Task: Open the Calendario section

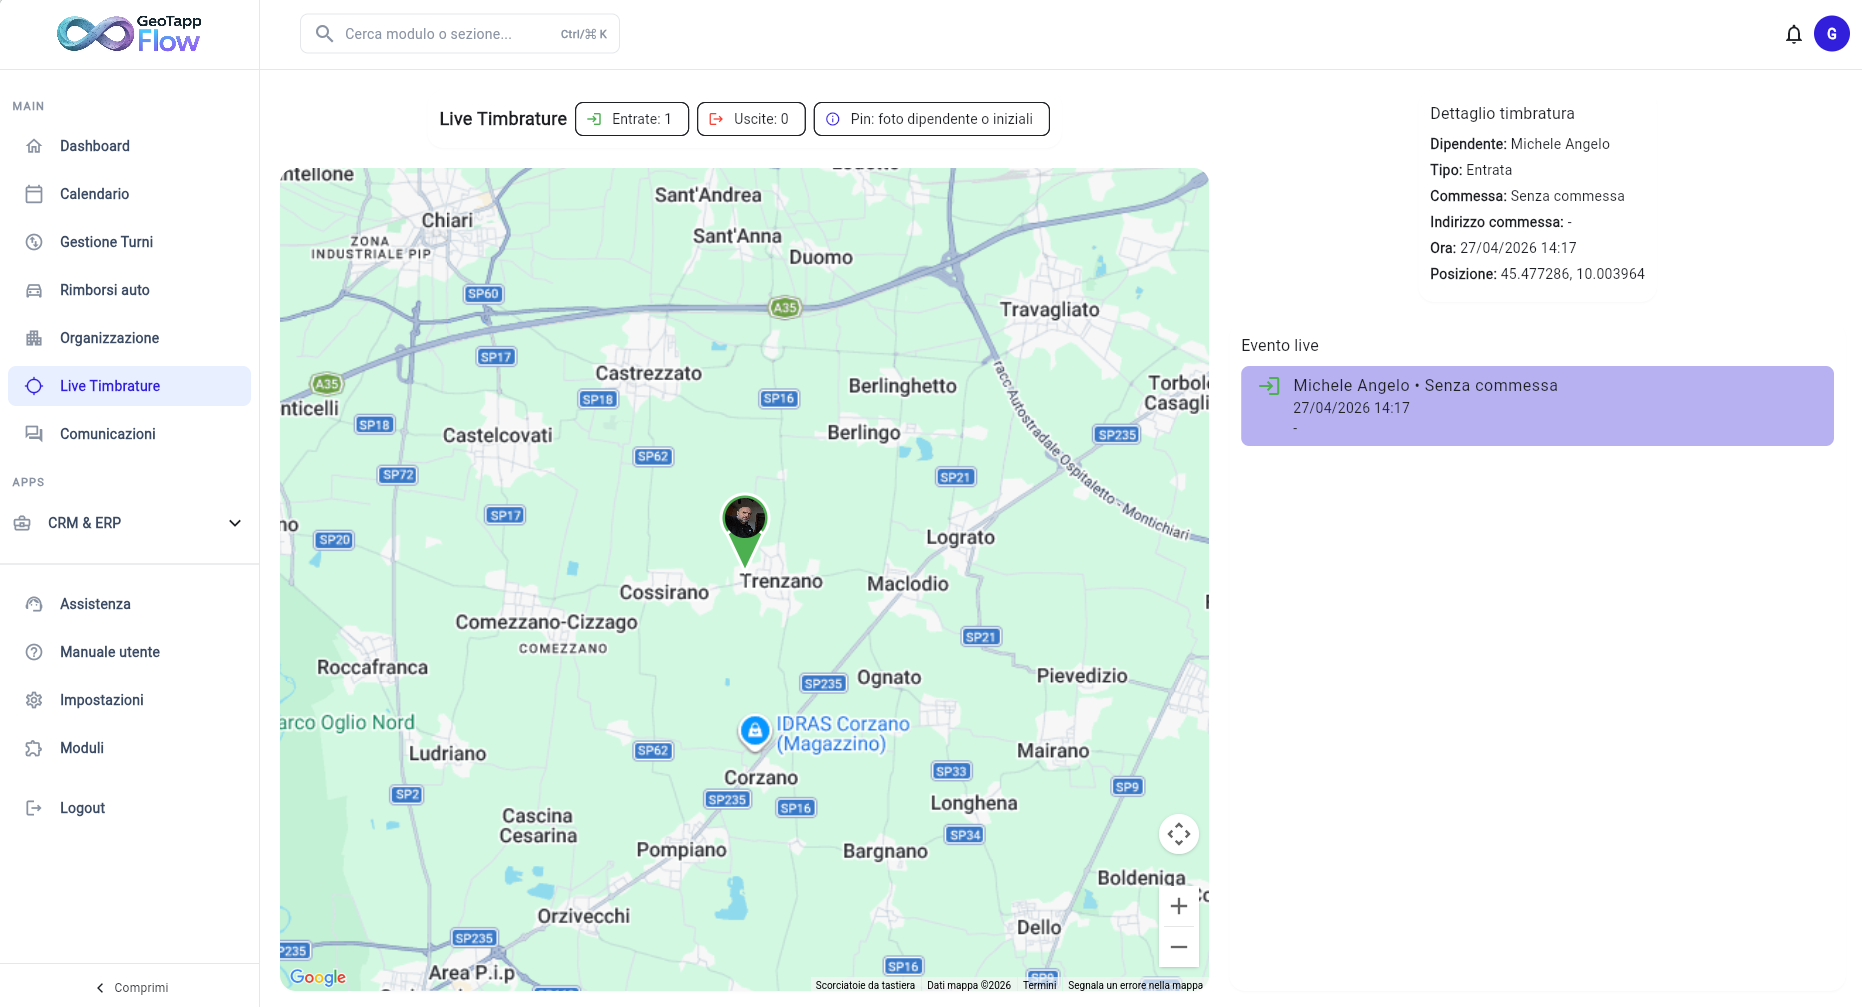Action: click(x=95, y=194)
